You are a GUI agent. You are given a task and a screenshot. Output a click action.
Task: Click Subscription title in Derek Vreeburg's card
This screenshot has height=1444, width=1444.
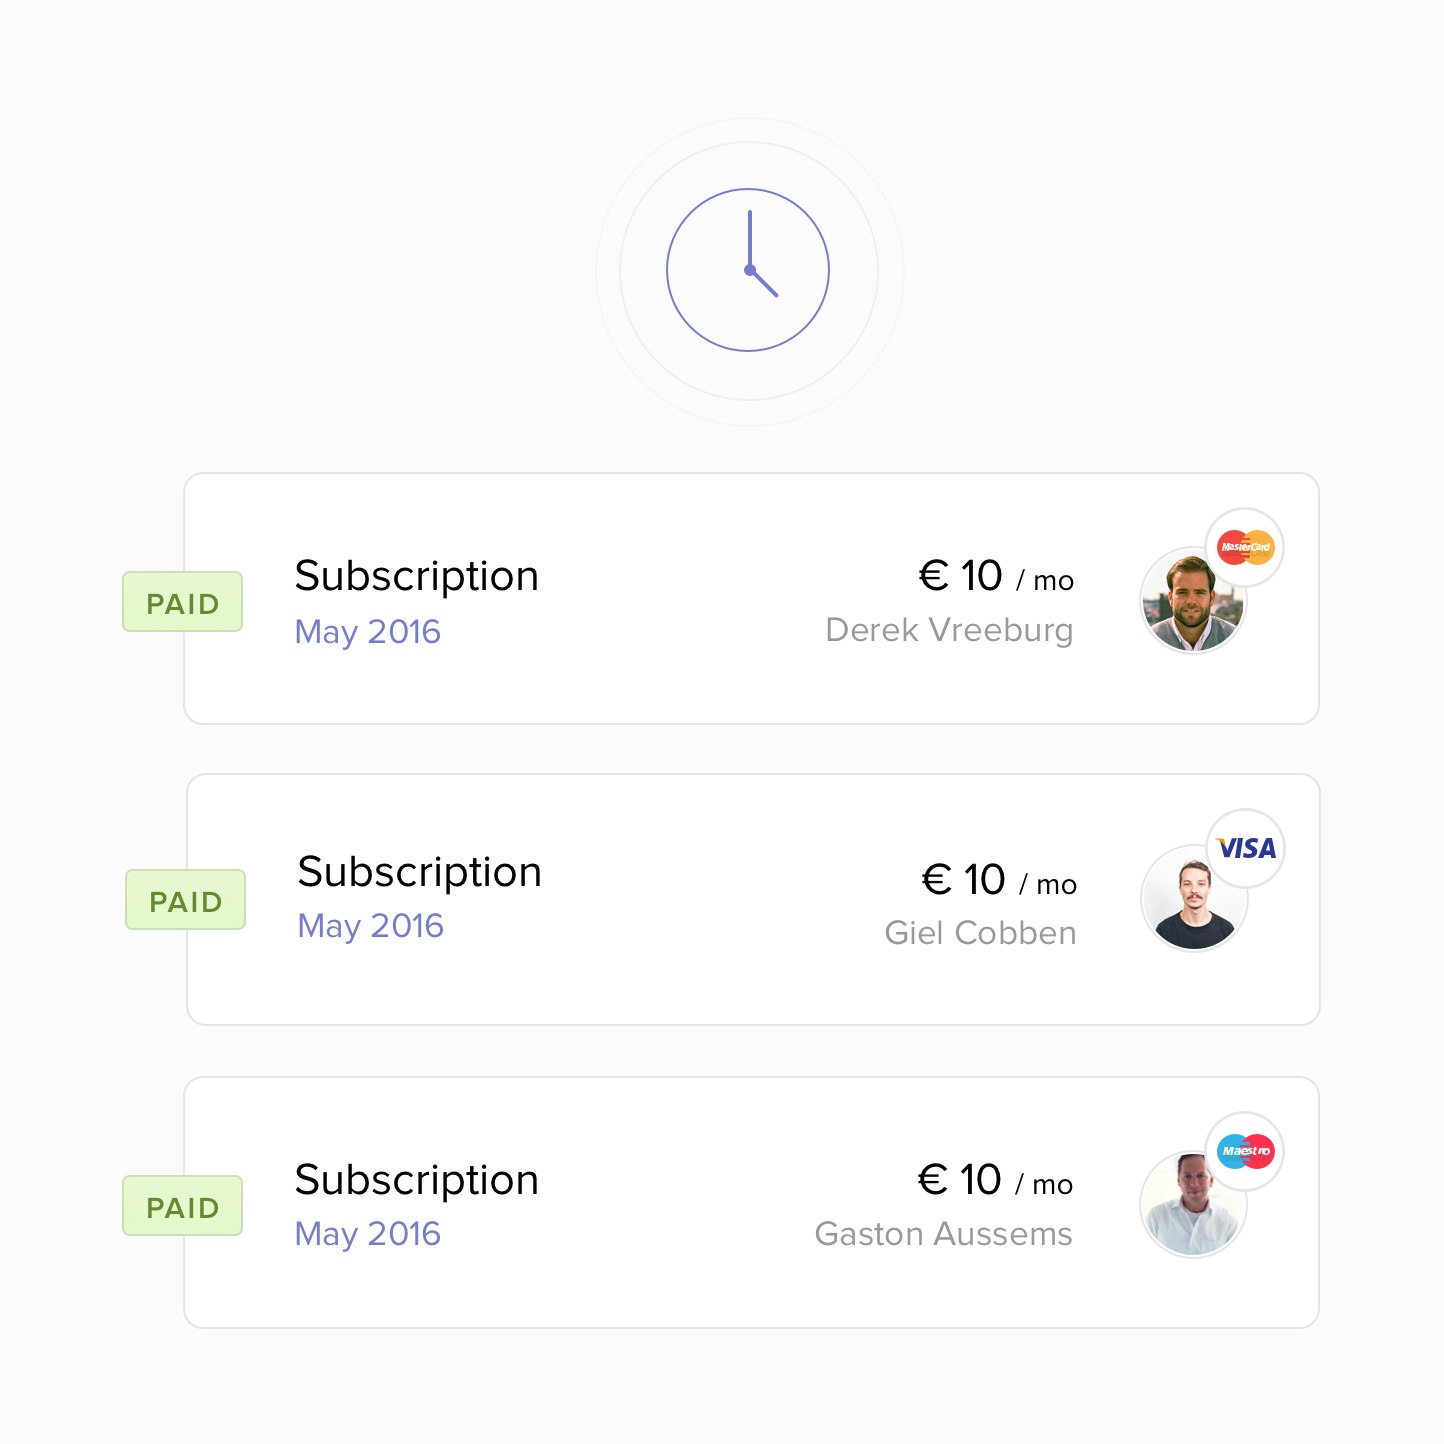coord(416,576)
